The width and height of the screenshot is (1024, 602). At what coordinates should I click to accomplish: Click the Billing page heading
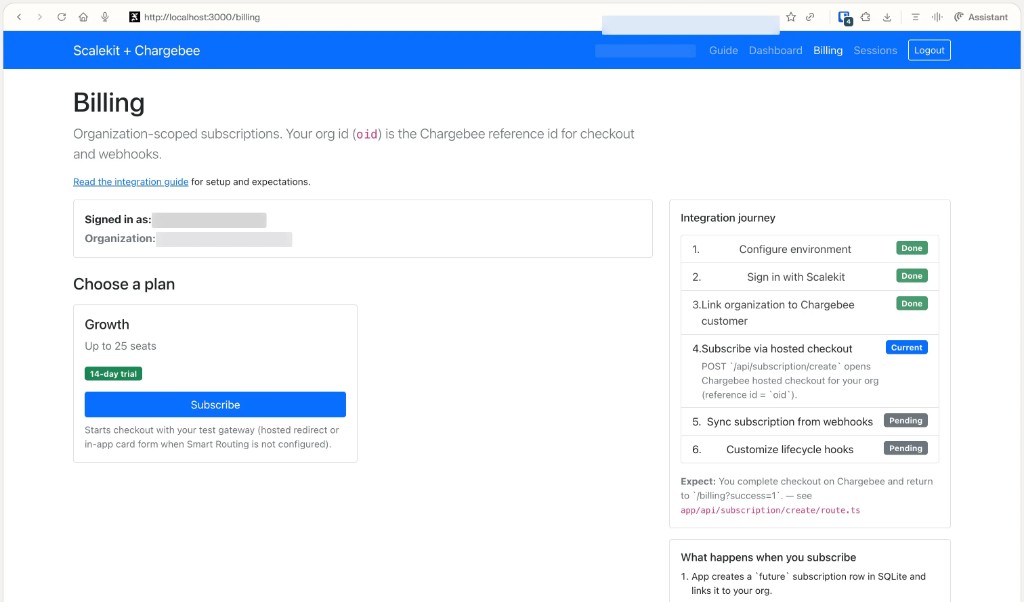click(x=109, y=103)
